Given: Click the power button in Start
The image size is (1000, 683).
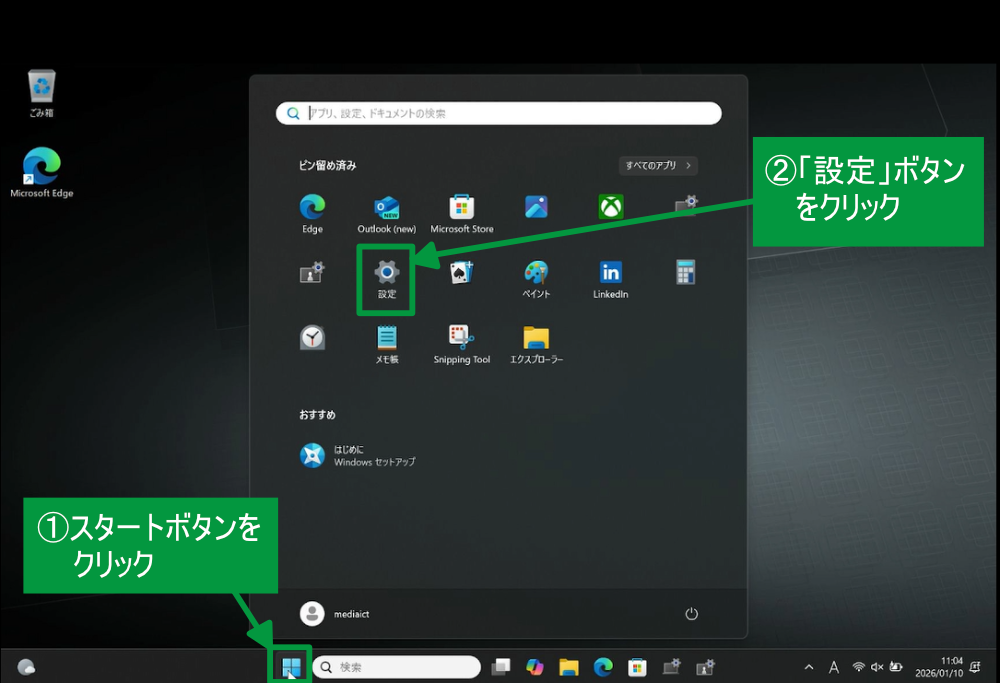Looking at the screenshot, I should (x=690, y=614).
